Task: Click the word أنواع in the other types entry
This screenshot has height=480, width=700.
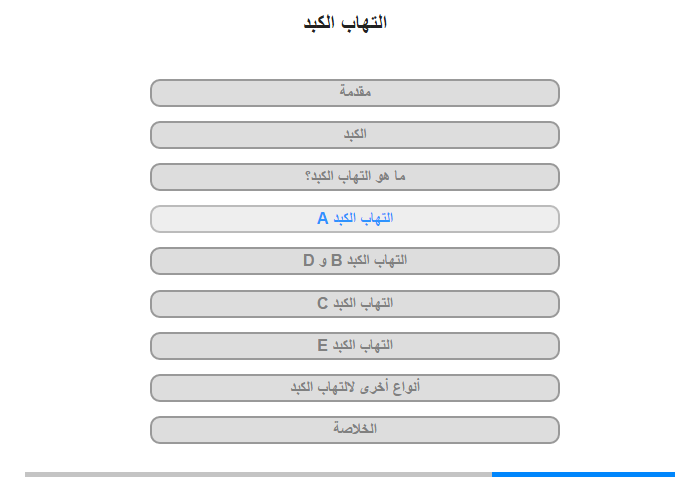Action: (406, 387)
